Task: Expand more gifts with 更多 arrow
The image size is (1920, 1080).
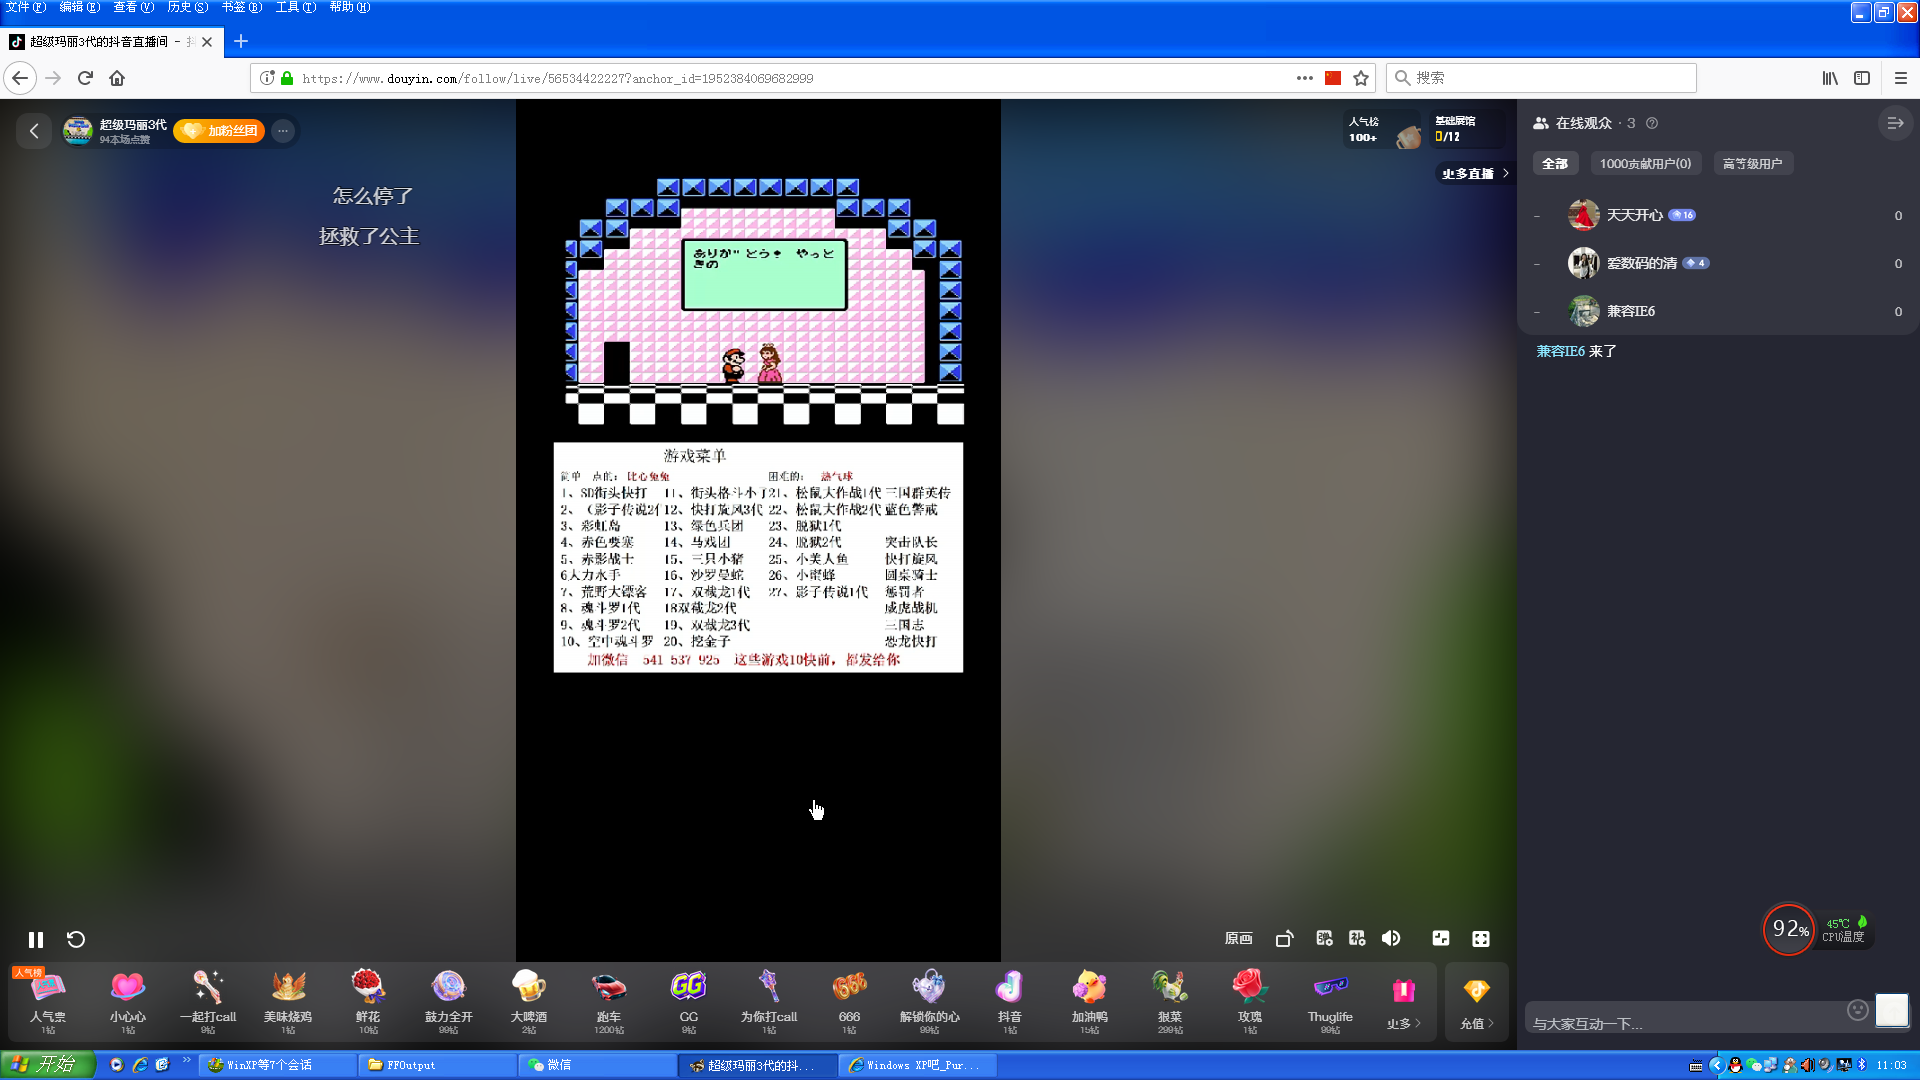Action: pyautogui.click(x=1404, y=1001)
